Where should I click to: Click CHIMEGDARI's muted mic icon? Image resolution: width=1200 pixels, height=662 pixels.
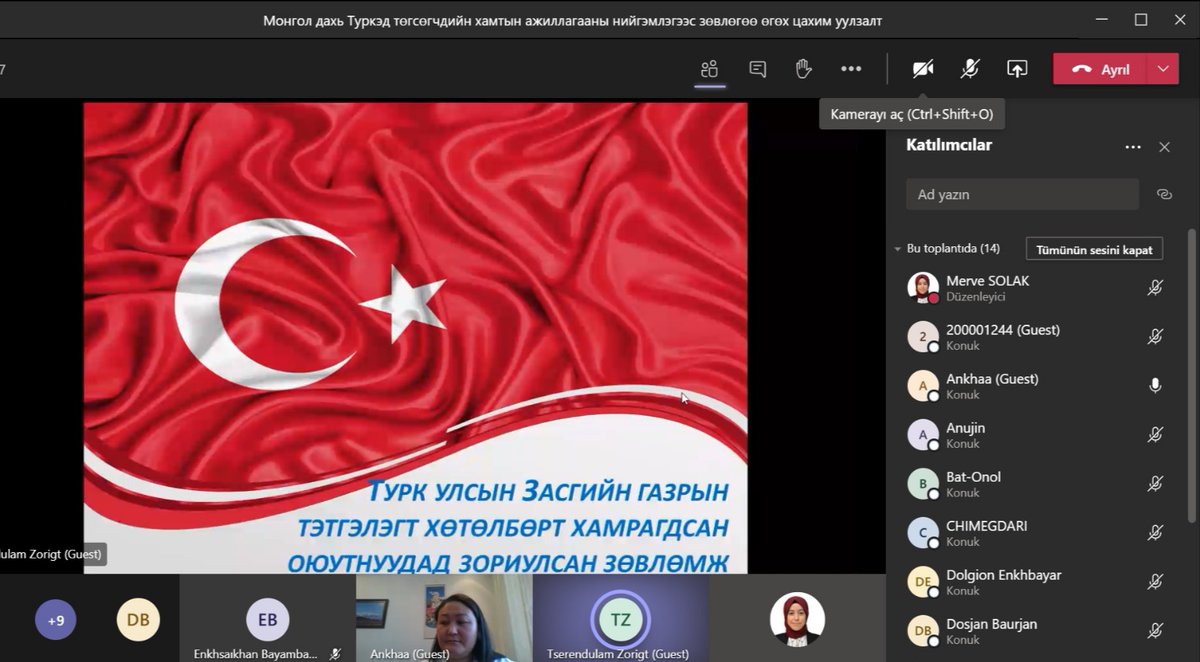pyautogui.click(x=1155, y=533)
